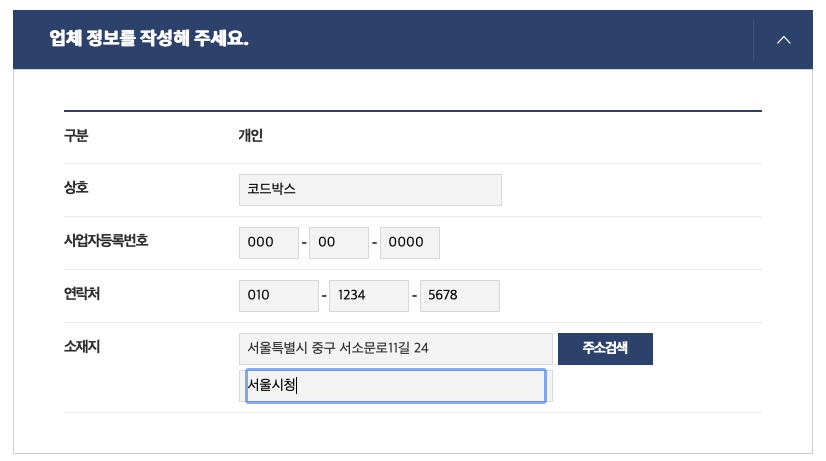Click the 연락처 prefix field showing 010
Image resolution: width=826 pixels, height=461 pixels.
[x=279, y=296]
